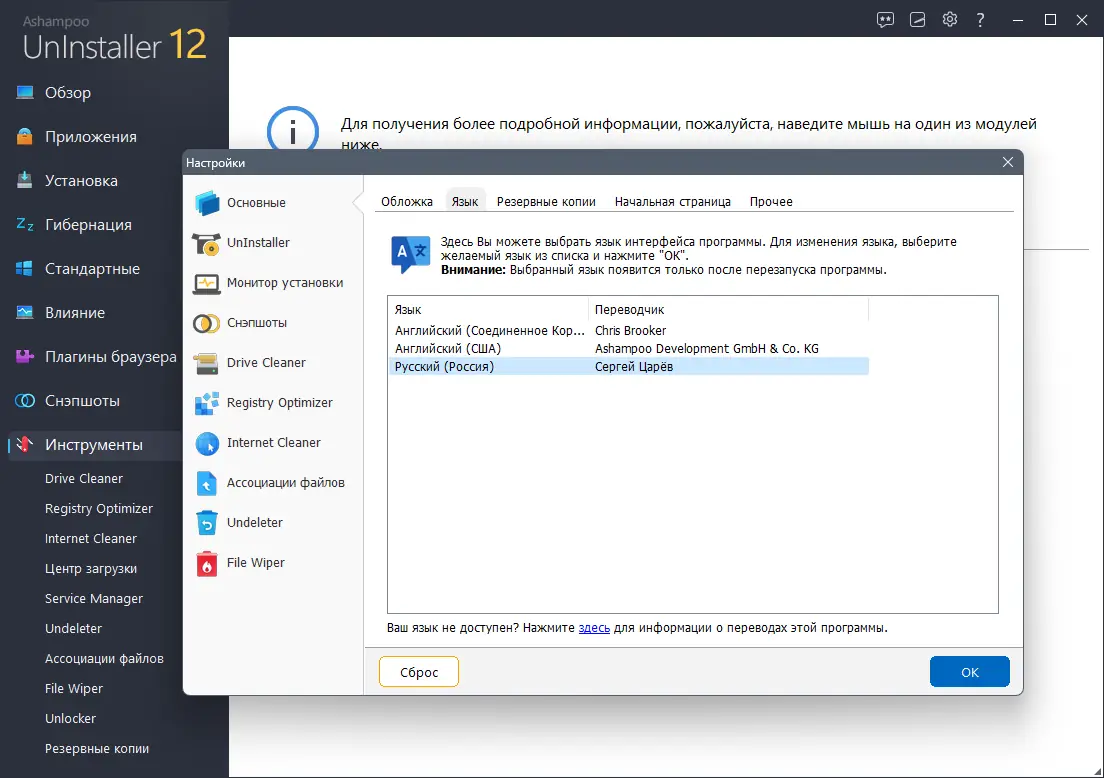Click the Приложения briefcase icon
Image resolution: width=1104 pixels, height=778 pixels.
coord(25,136)
